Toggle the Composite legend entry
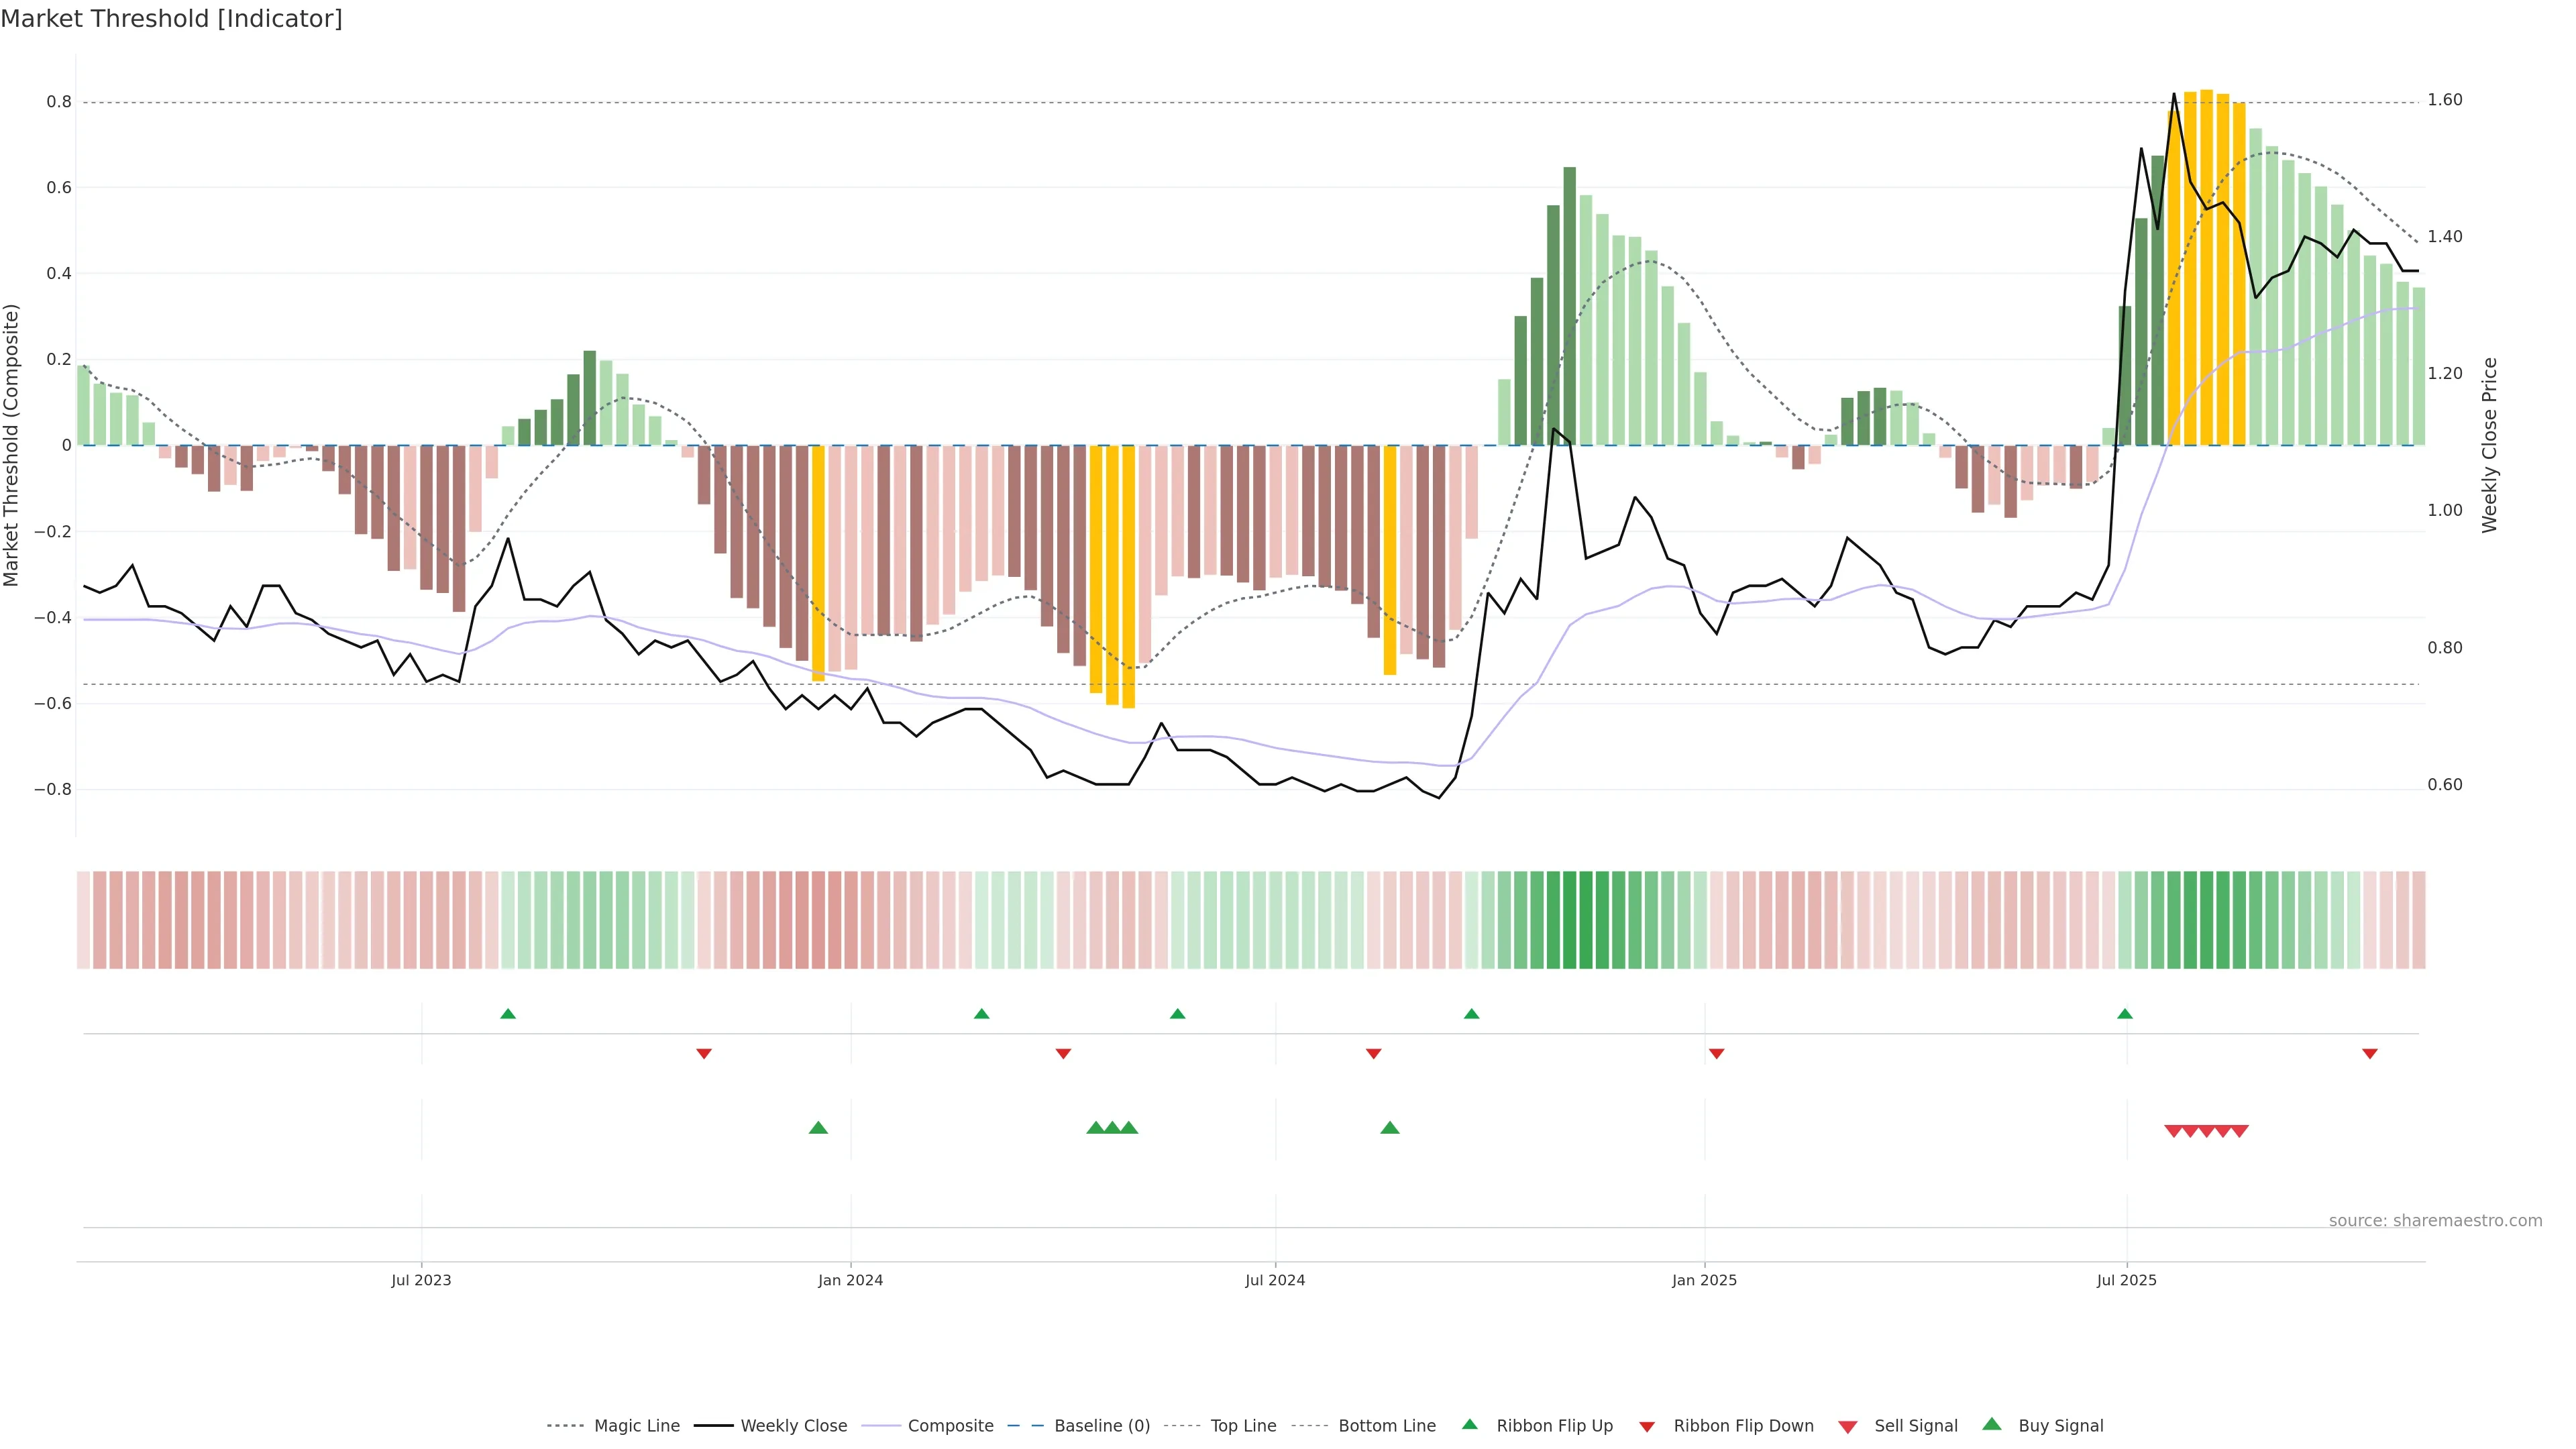Viewport: 2576px width, 1449px height. (950, 1425)
